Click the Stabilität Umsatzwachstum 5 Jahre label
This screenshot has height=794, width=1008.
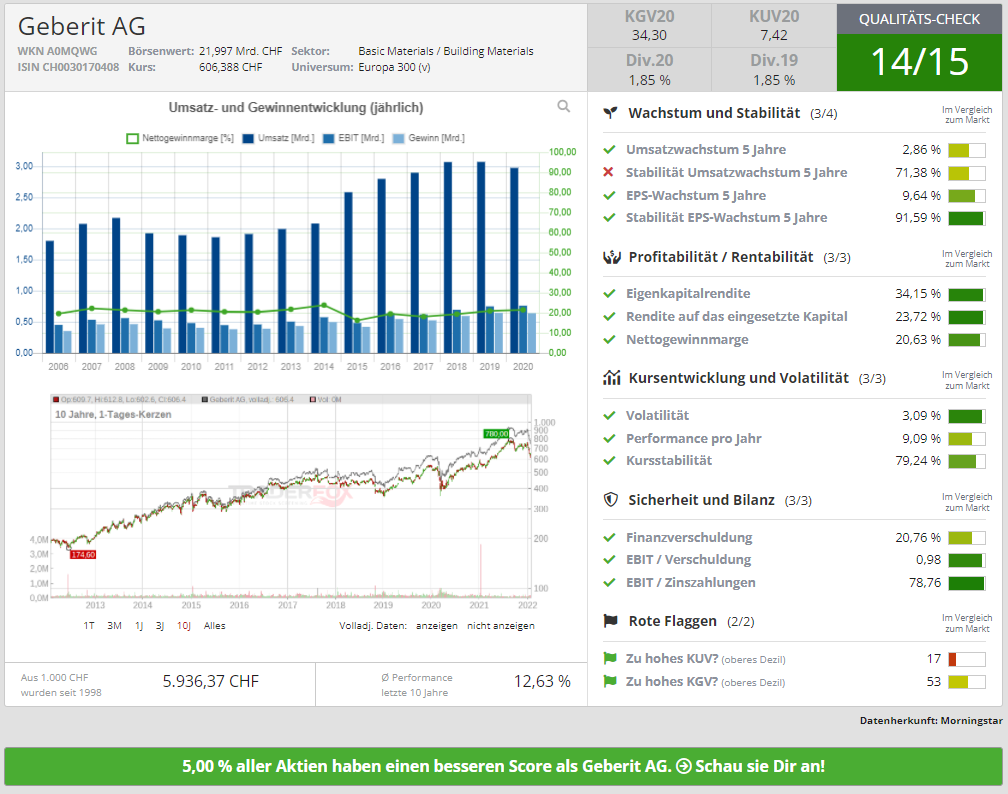pyautogui.click(x=737, y=172)
